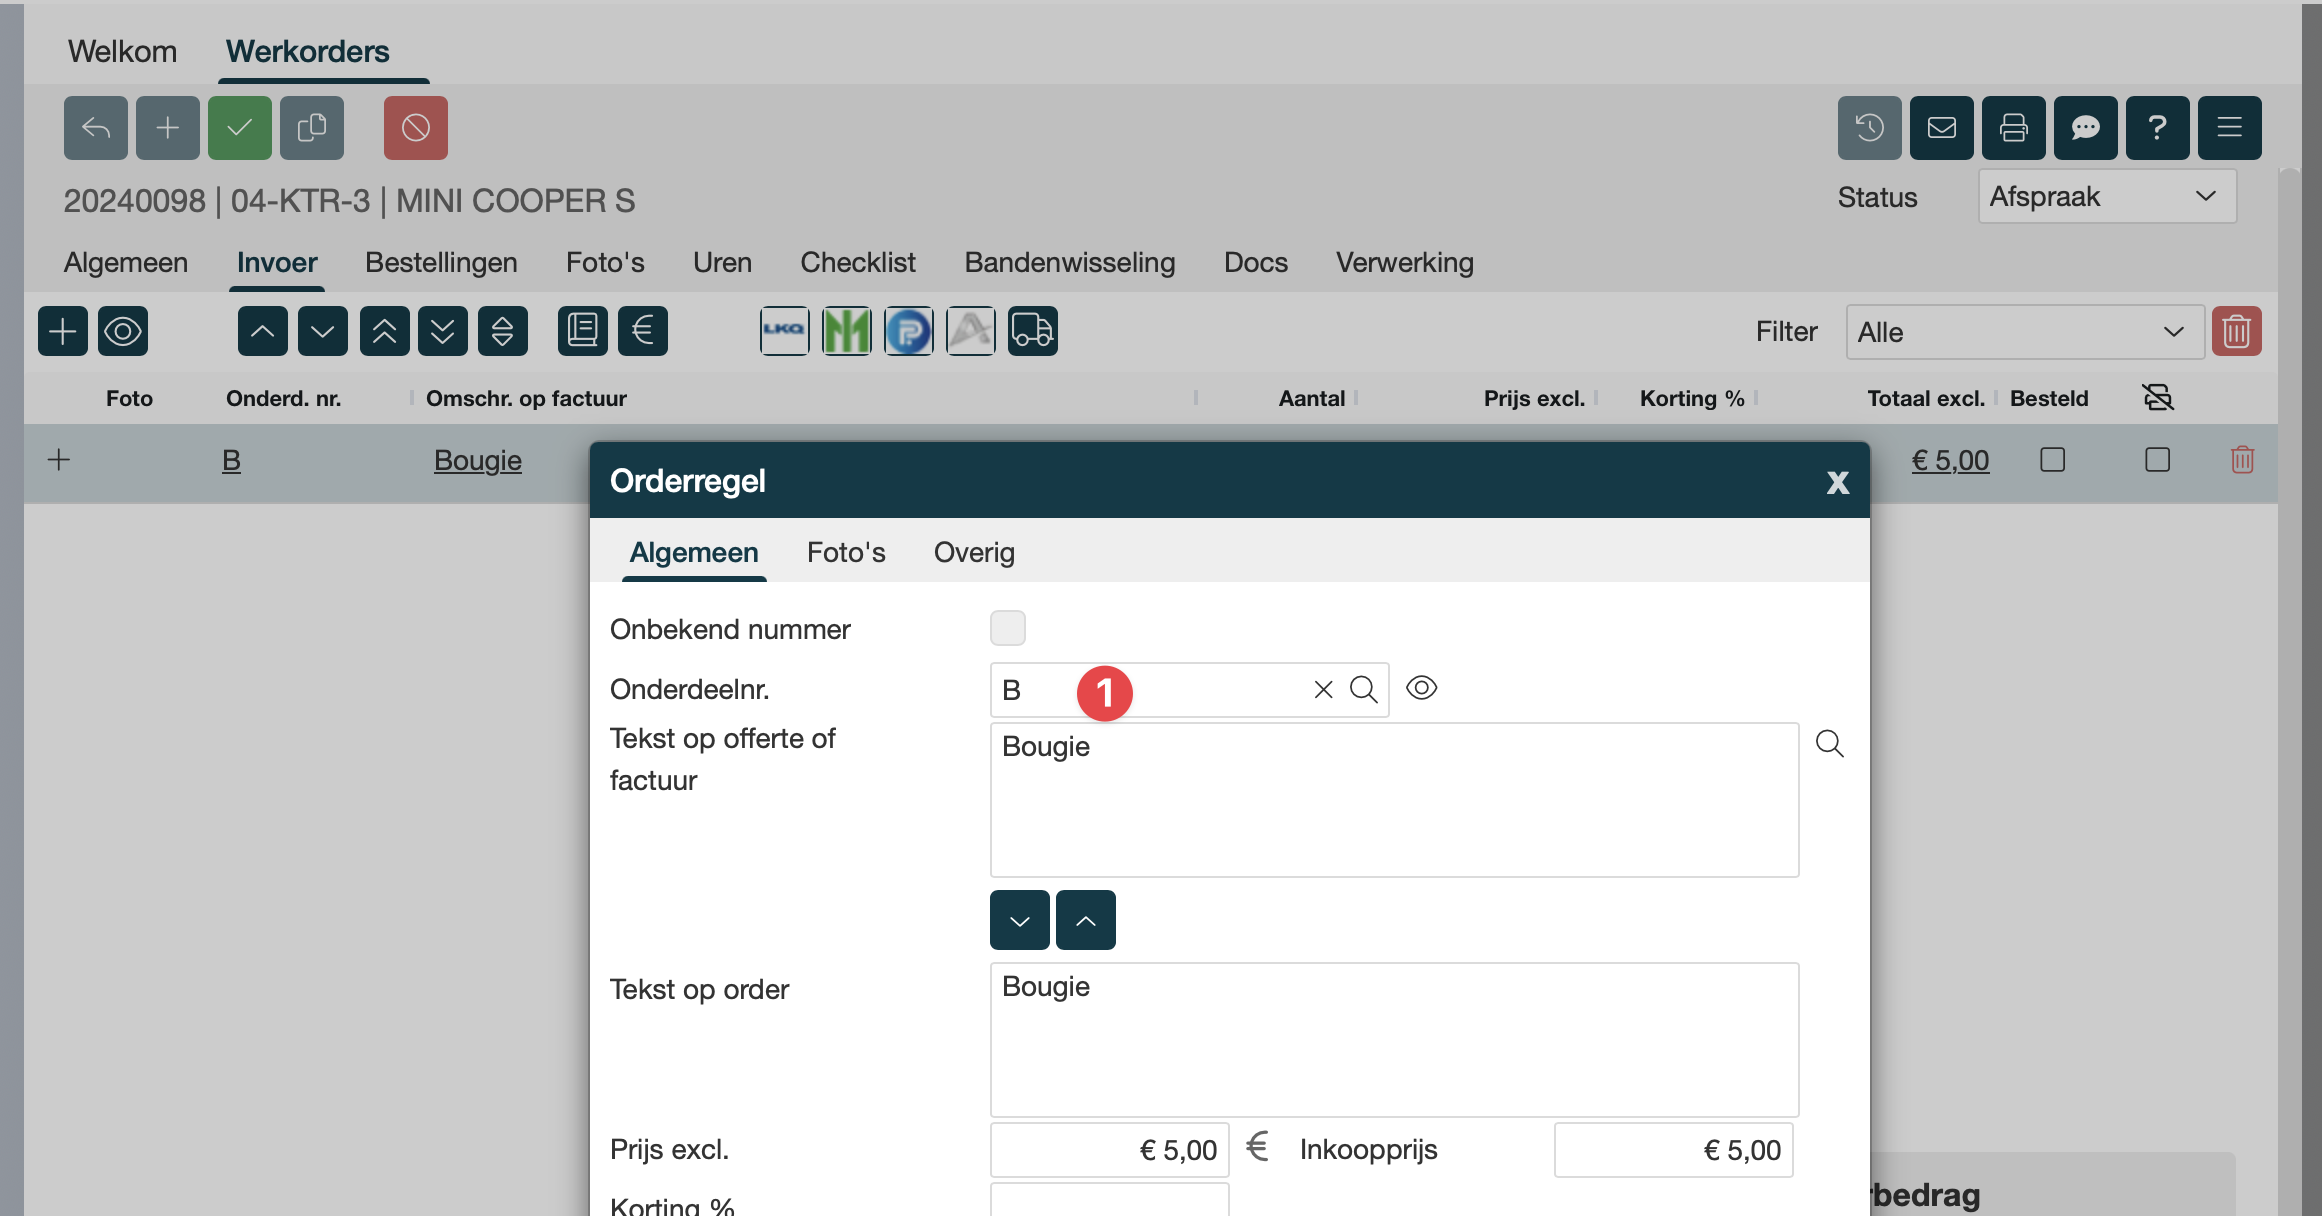Expand the Filter dropdown showing Alle

2024,332
